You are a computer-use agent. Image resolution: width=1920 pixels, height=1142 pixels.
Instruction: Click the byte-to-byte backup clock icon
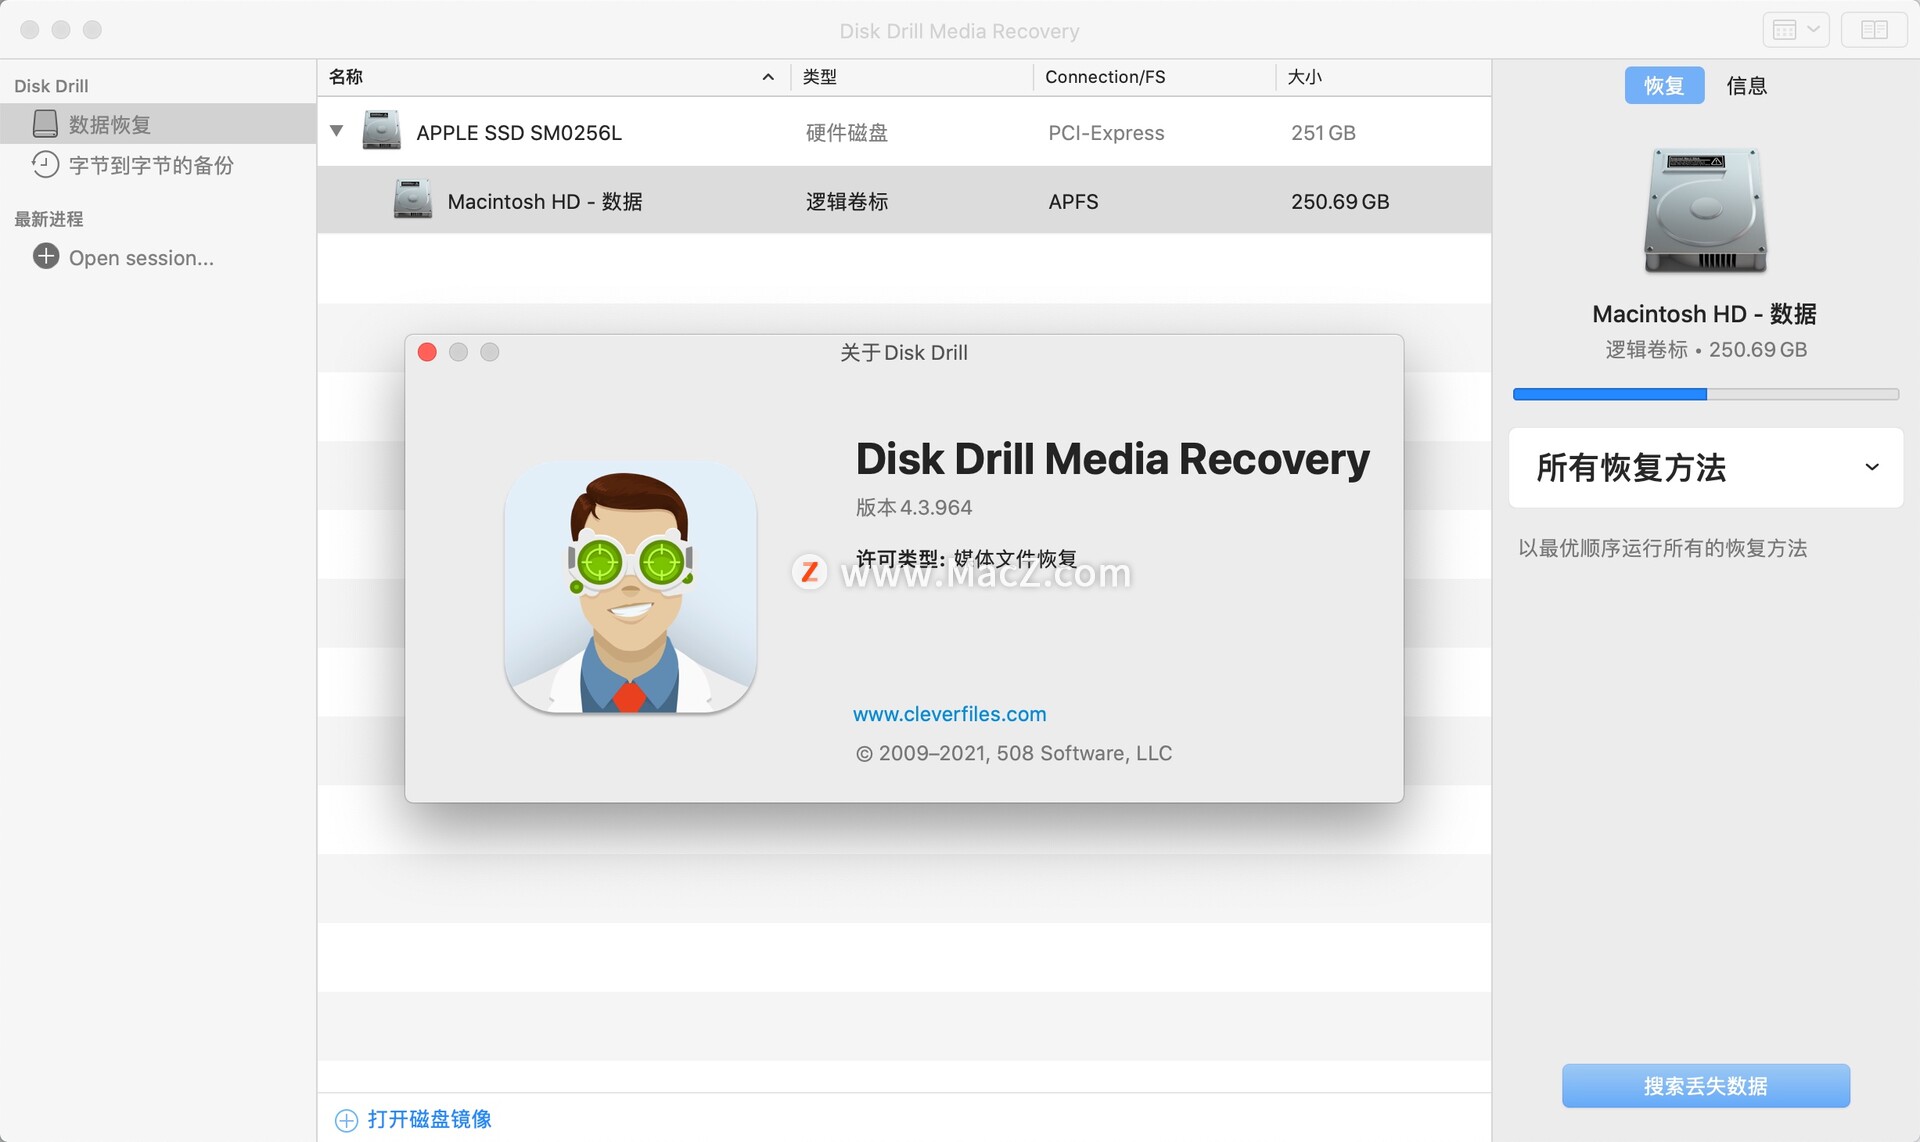[x=45, y=164]
